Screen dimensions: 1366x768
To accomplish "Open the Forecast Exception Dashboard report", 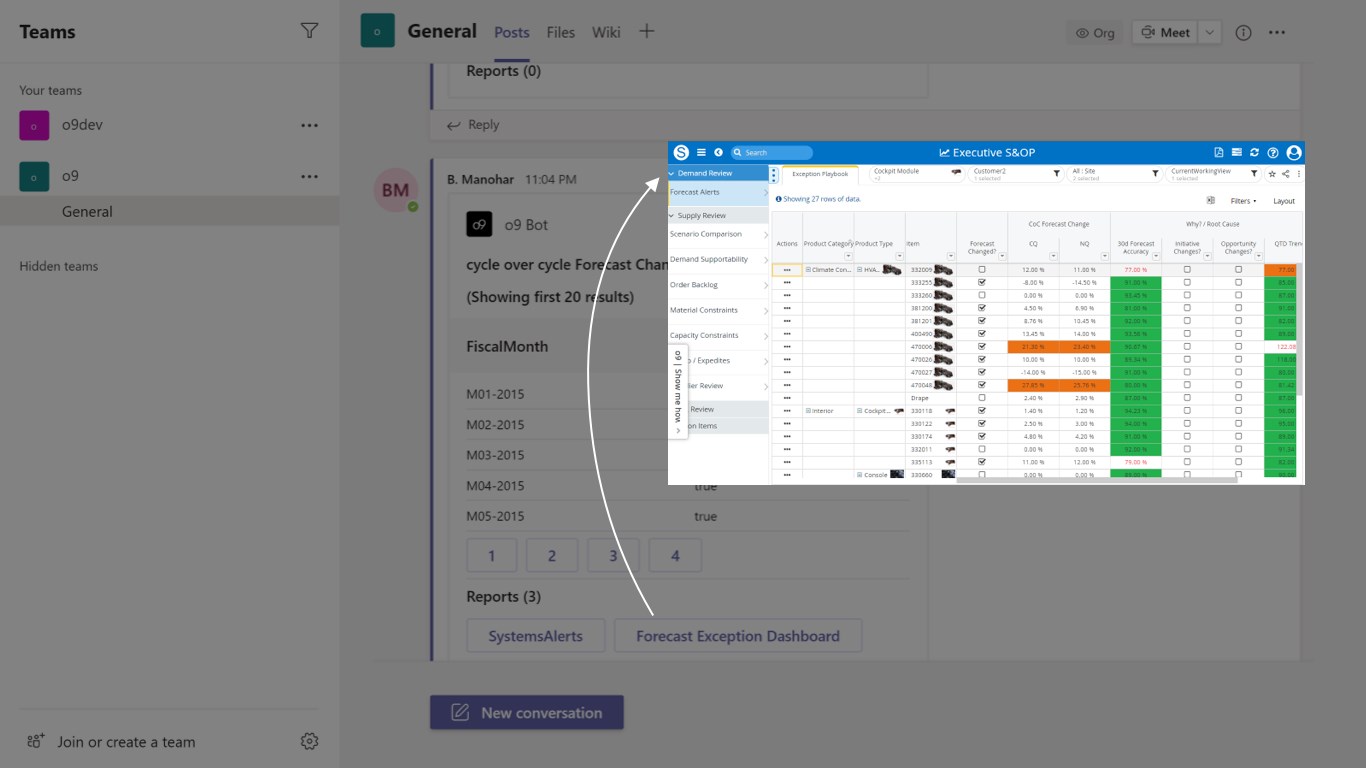I will click(738, 636).
